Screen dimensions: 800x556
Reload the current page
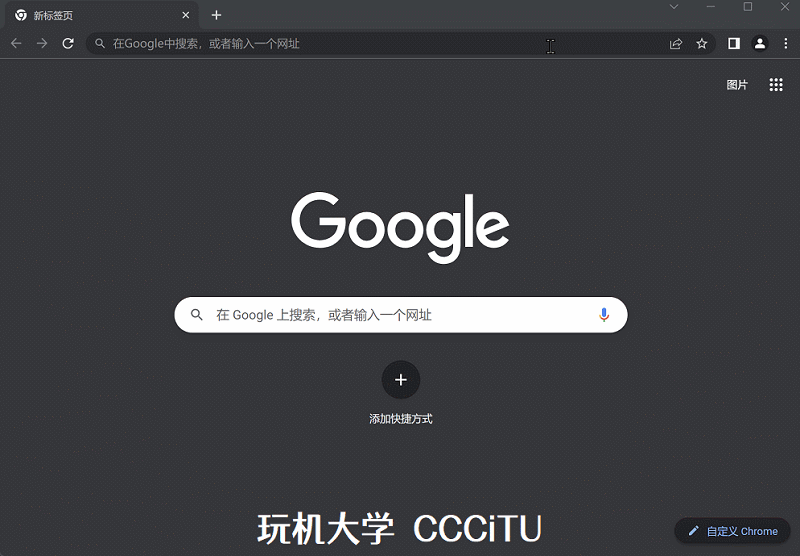pyautogui.click(x=68, y=44)
